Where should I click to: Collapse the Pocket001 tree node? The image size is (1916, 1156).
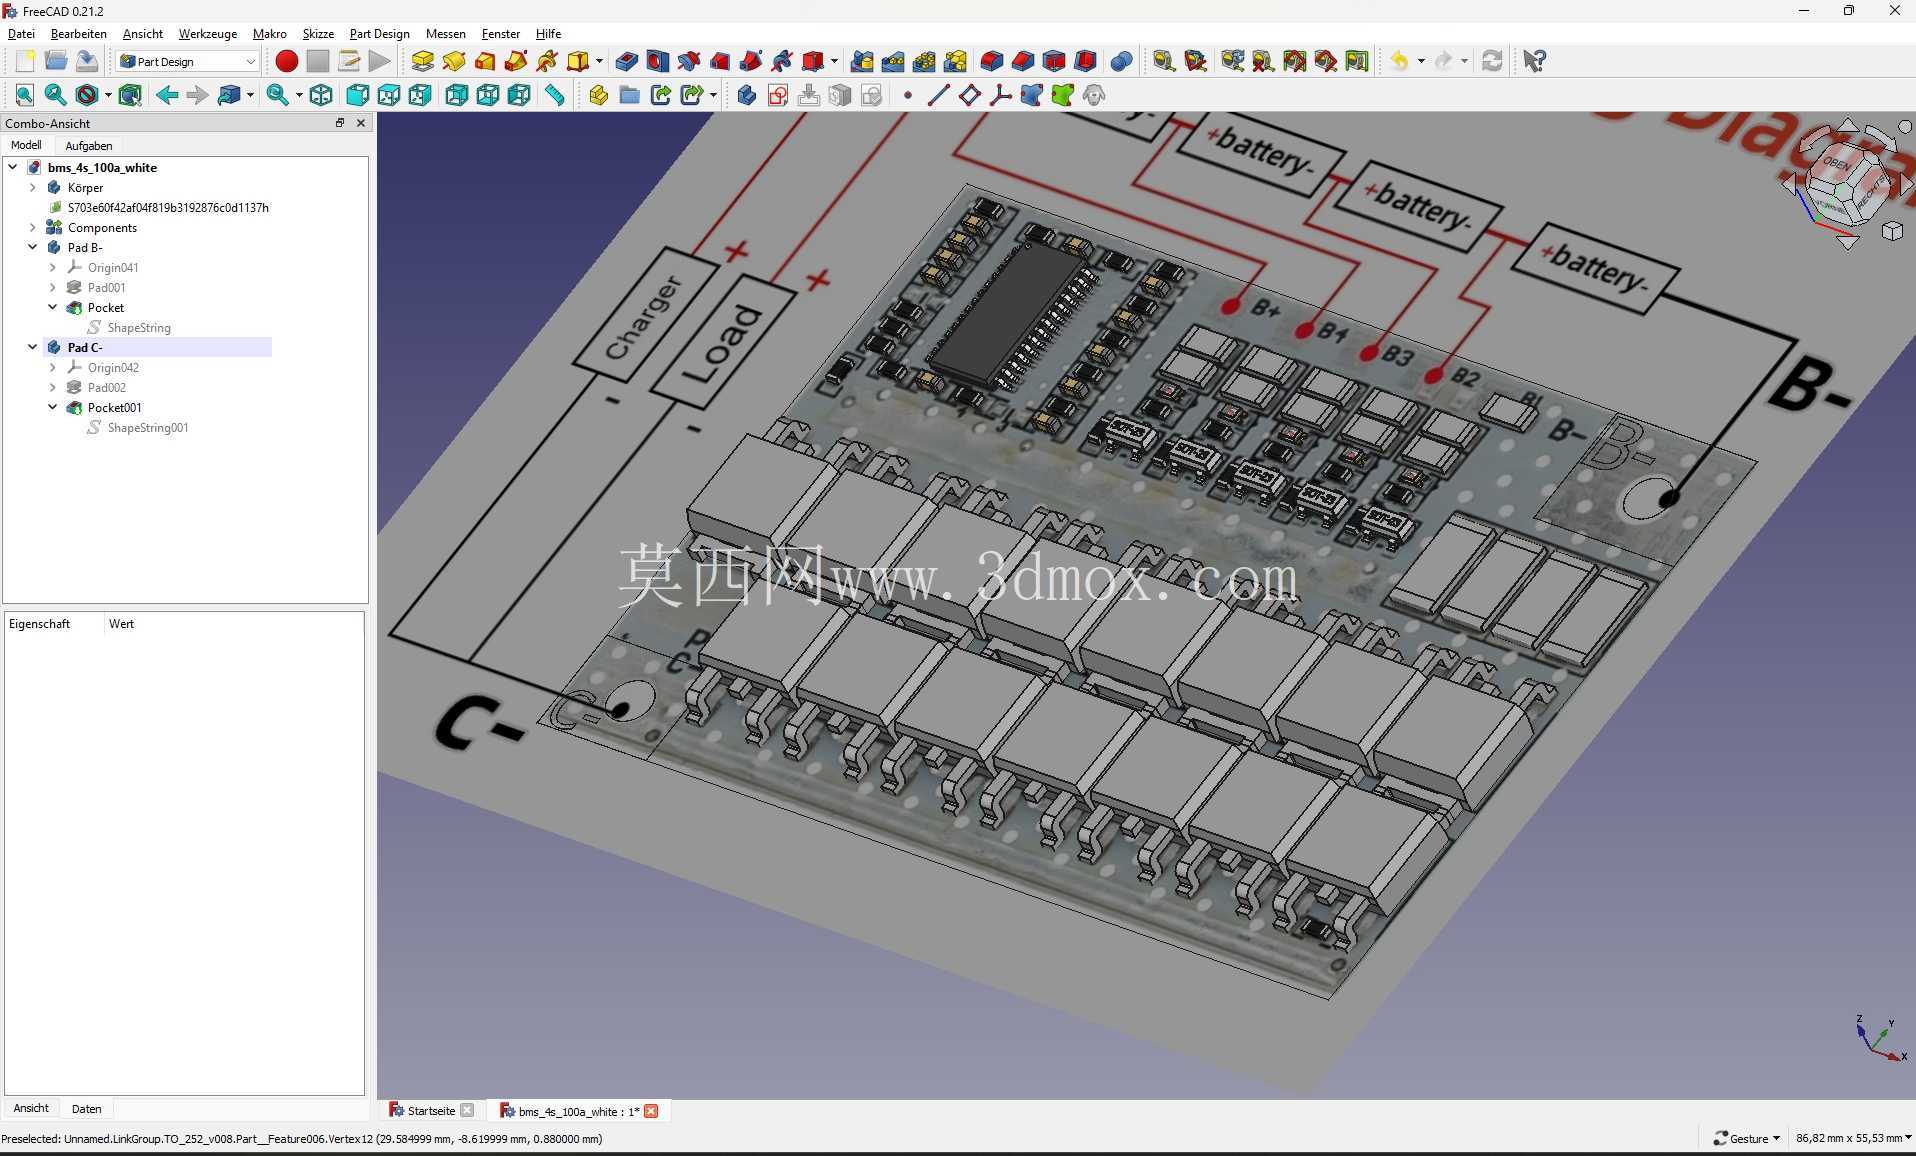pos(53,407)
